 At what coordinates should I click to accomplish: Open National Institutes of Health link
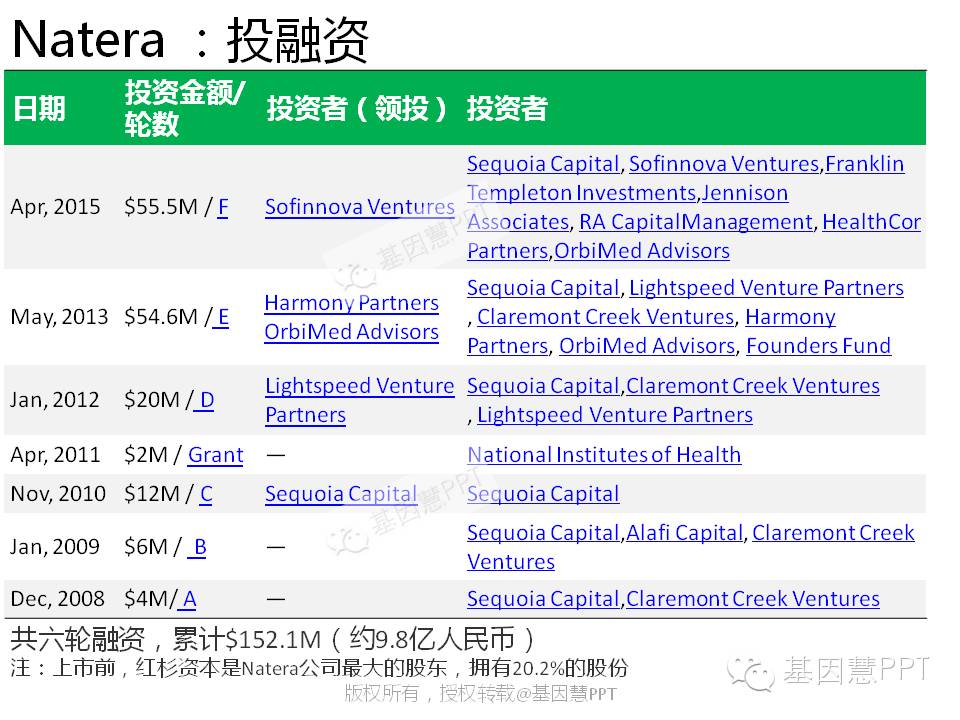pyautogui.click(x=604, y=455)
